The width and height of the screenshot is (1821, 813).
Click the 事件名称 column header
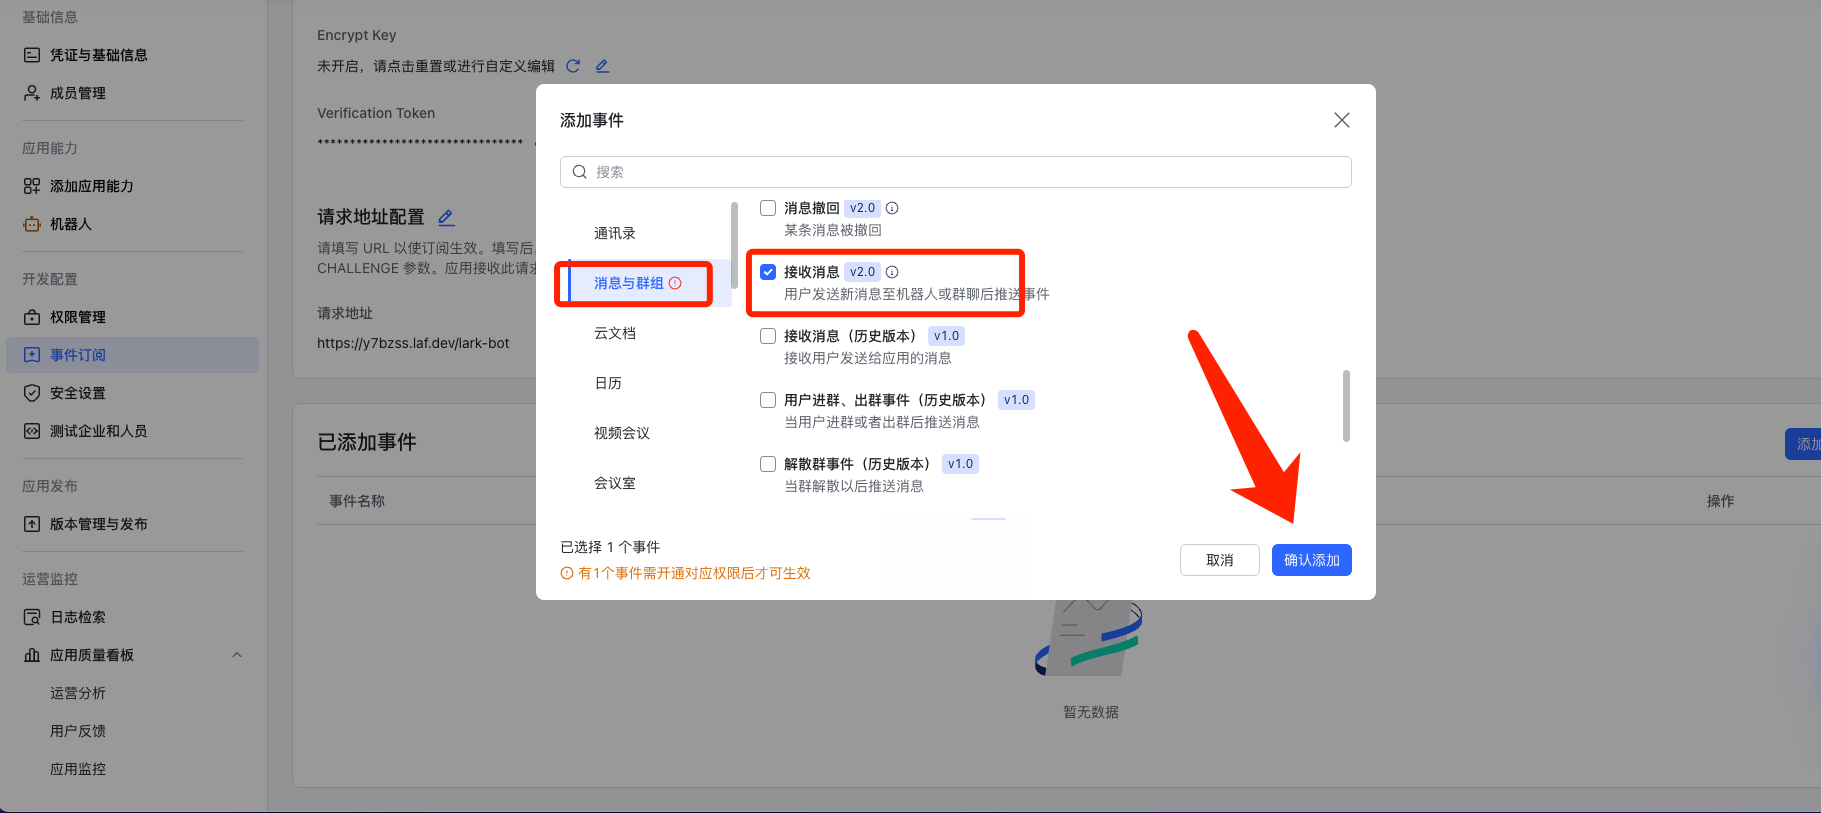[357, 501]
